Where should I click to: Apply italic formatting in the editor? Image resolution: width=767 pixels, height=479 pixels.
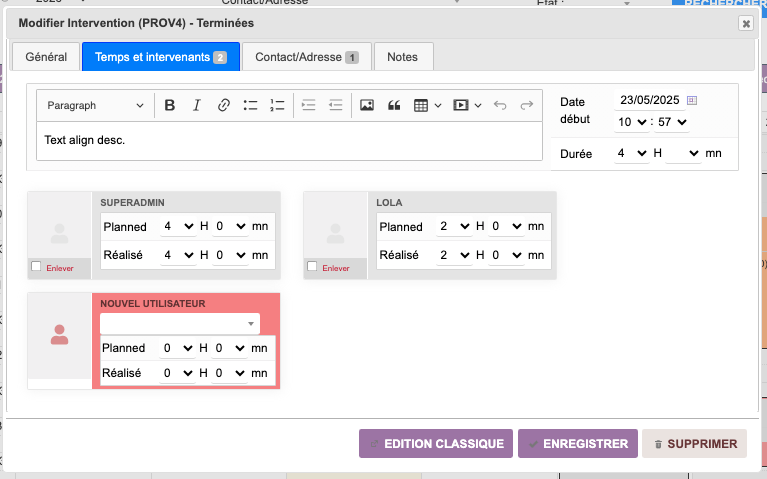(197, 105)
